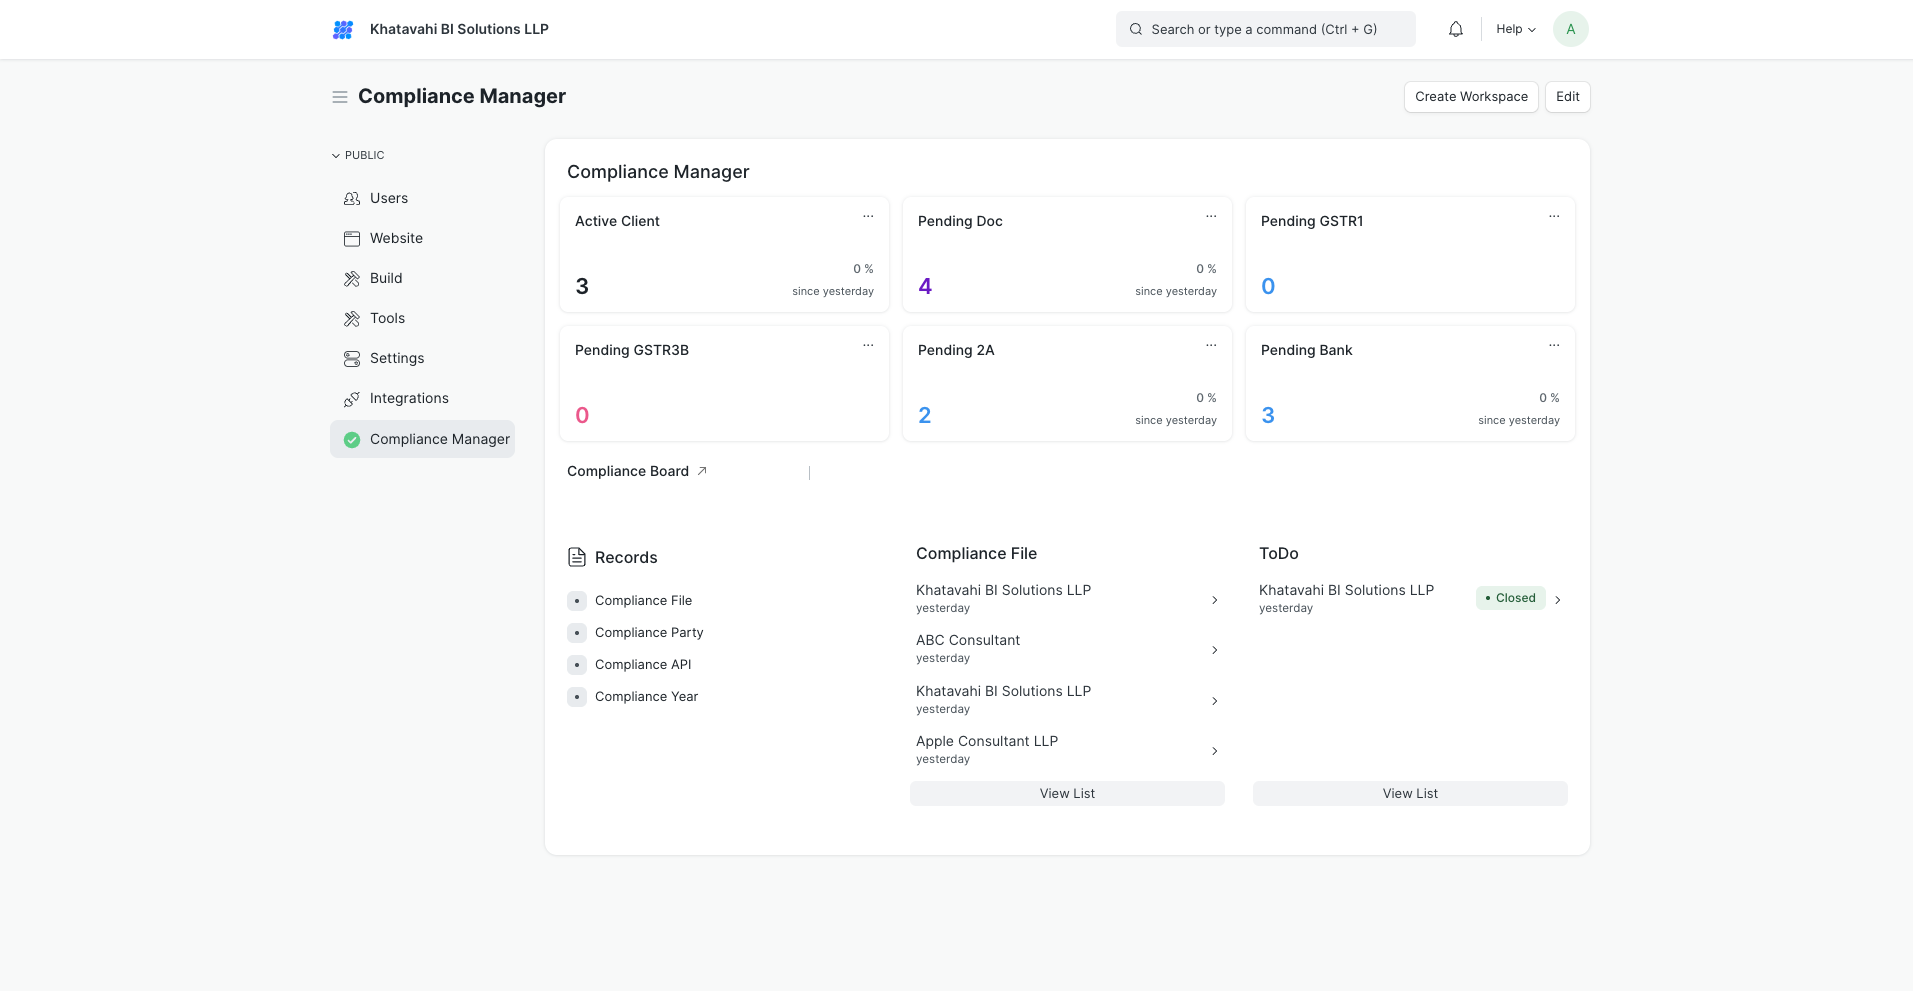1913x991 pixels.
Task: Click Pending Bank count 3
Action: 1268,416
